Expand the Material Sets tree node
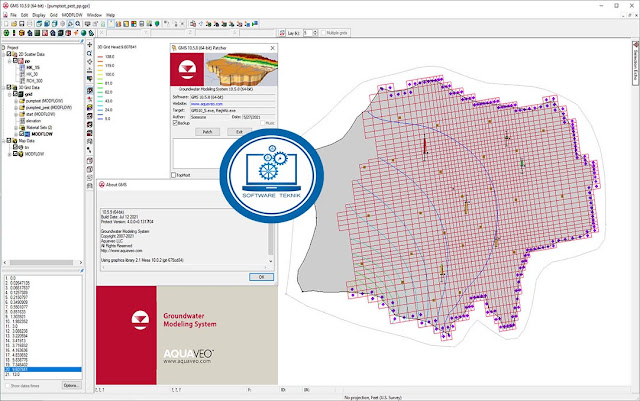640x401 pixels. [16, 127]
